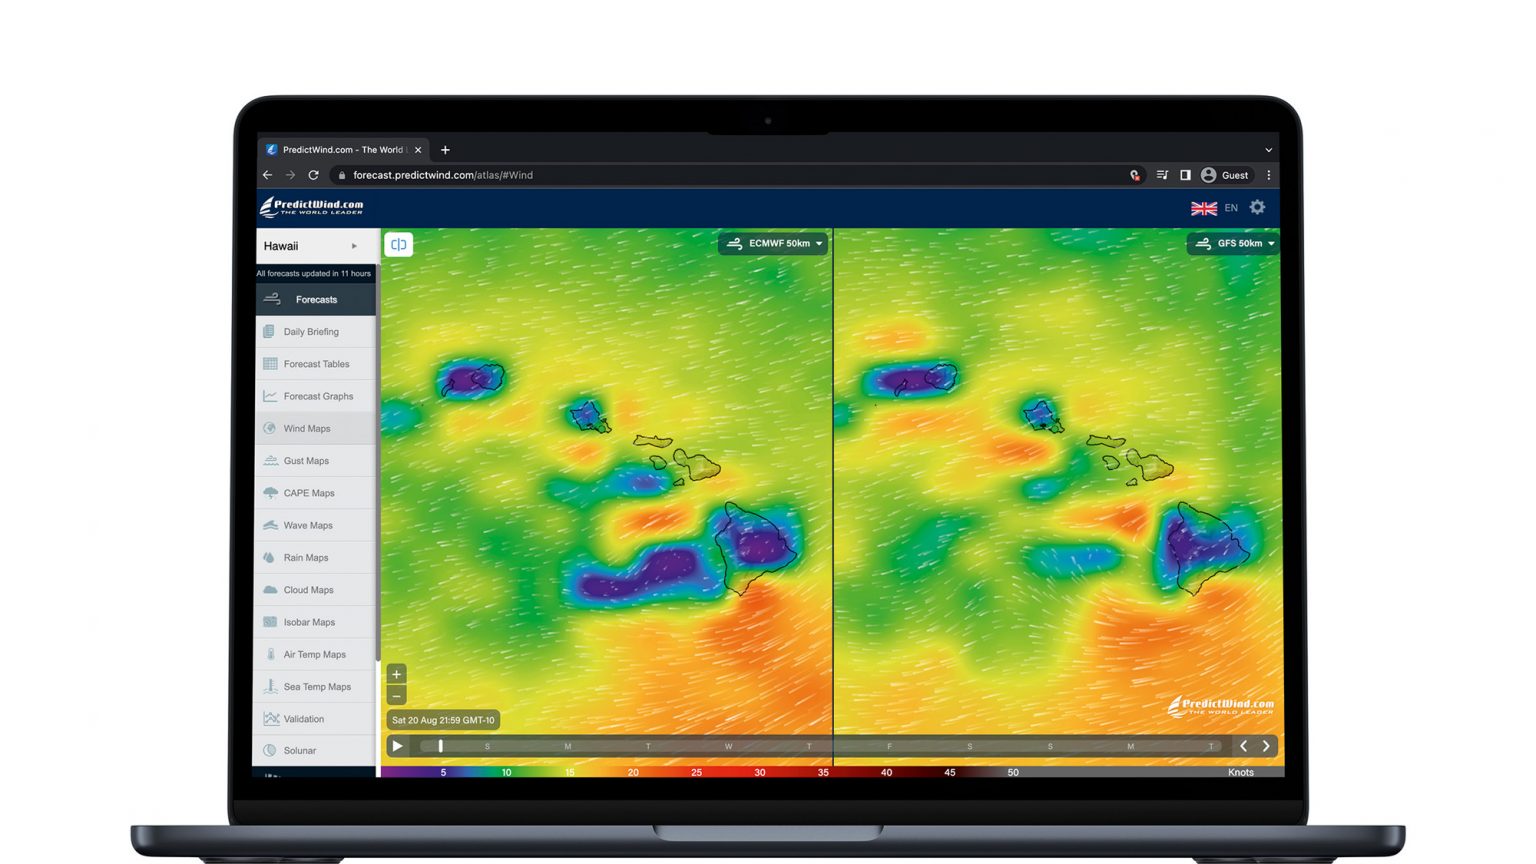The width and height of the screenshot is (1536, 864).
Task: Open the ECMWF 50km model dropdown
Action: [x=772, y=243]
